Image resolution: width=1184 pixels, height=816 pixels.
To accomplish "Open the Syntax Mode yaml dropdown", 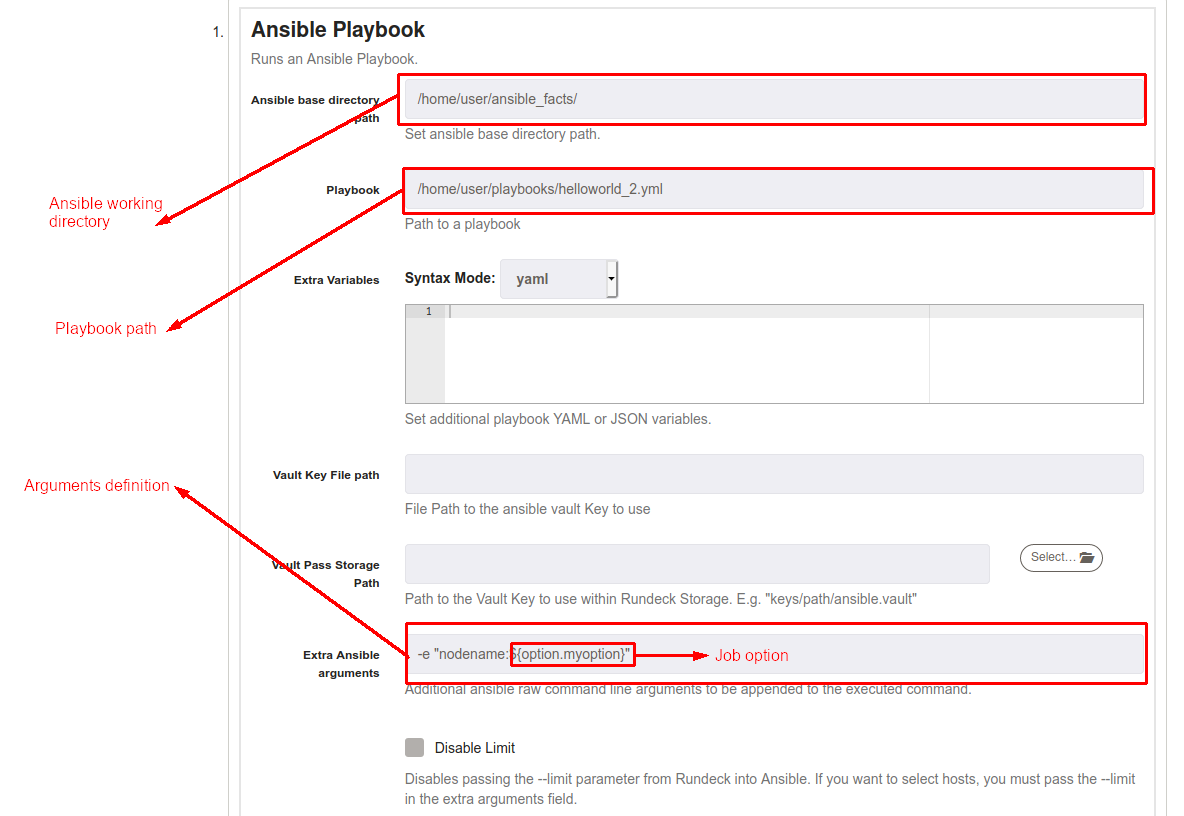I will click(x=559, y=279).
